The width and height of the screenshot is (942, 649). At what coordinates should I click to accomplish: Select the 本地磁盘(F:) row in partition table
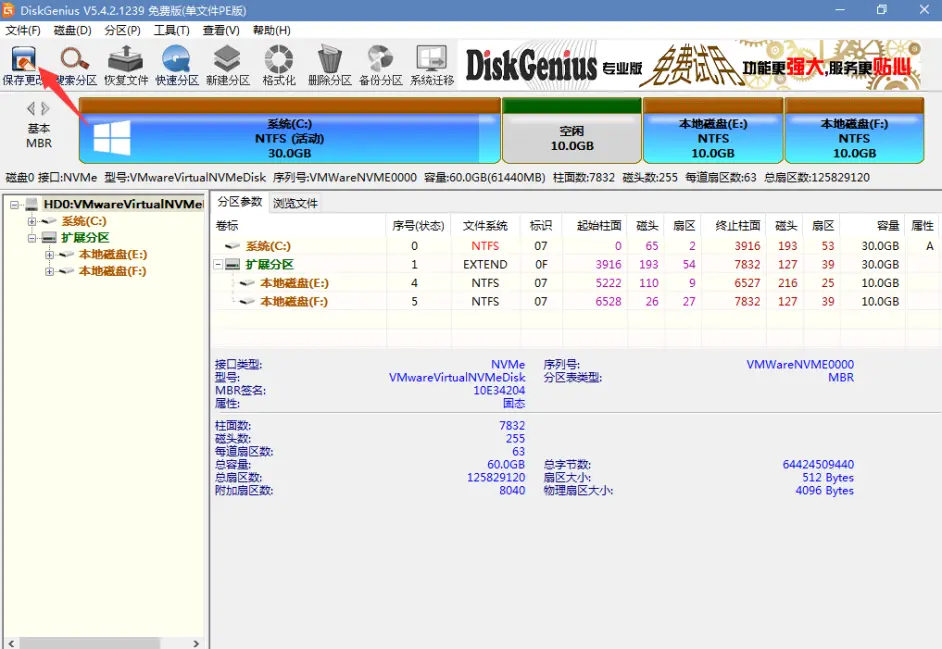(x=576, y=302)
